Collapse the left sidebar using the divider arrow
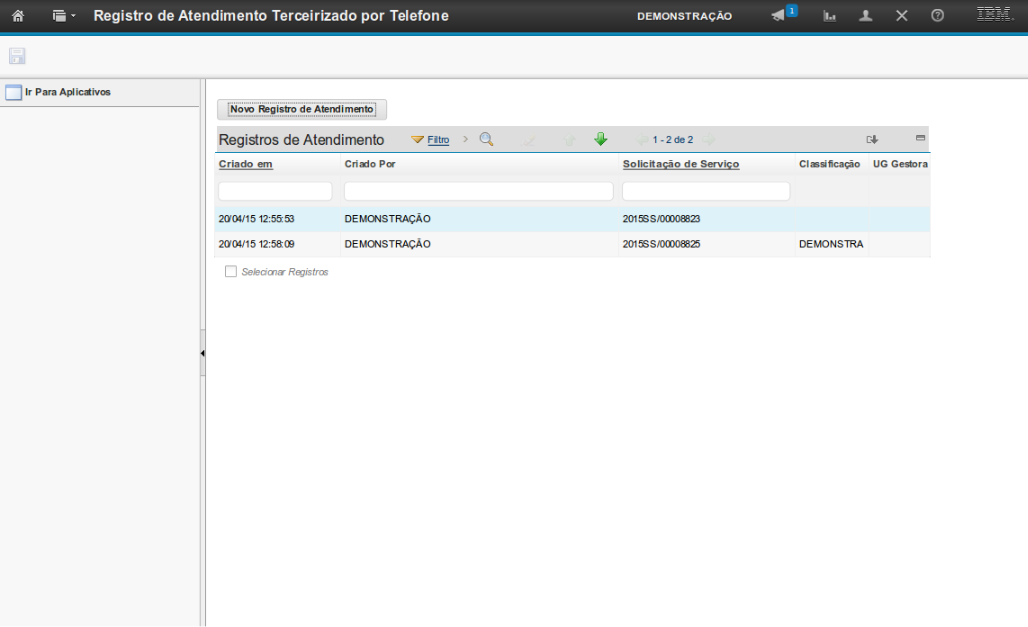This screenshot has height=627, width=1028. [202, 353]
